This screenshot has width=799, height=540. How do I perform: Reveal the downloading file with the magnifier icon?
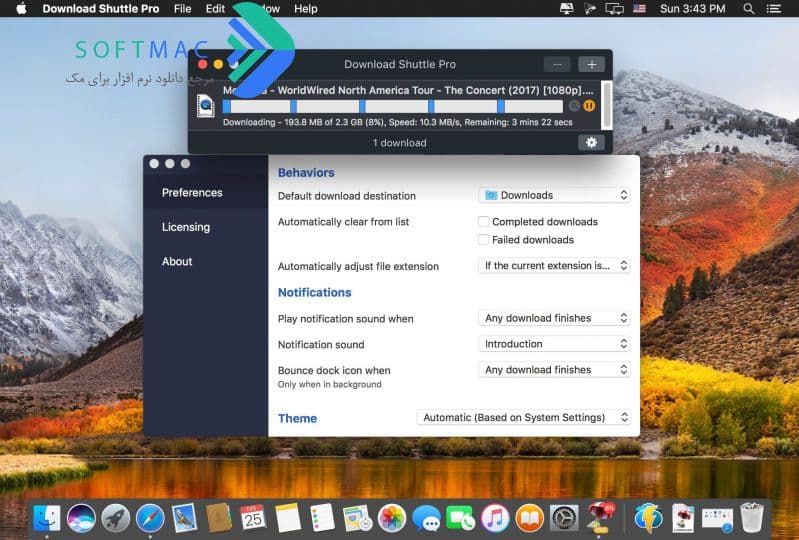pos(574,106)
